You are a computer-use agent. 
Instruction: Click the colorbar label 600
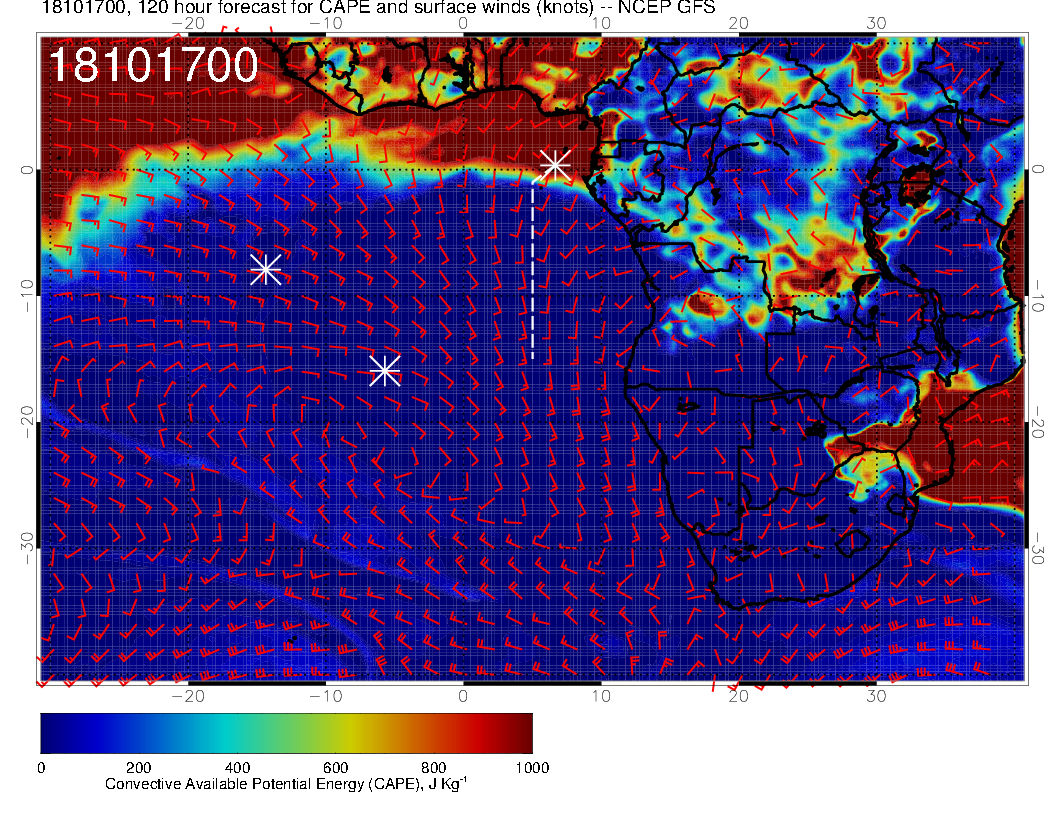click(x=335, y=768)
